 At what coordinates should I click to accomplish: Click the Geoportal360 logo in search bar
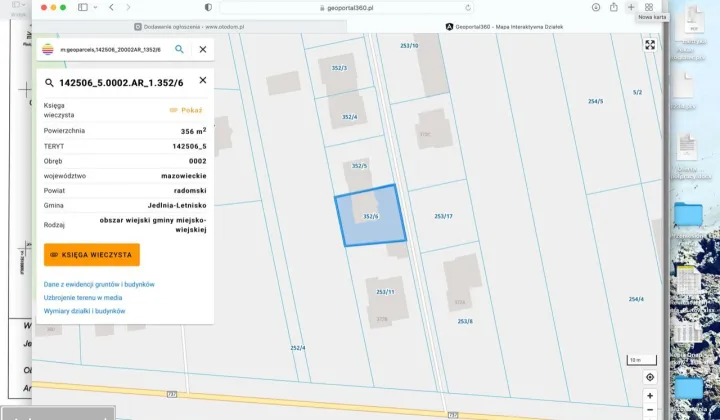click(x=48, y=48)
